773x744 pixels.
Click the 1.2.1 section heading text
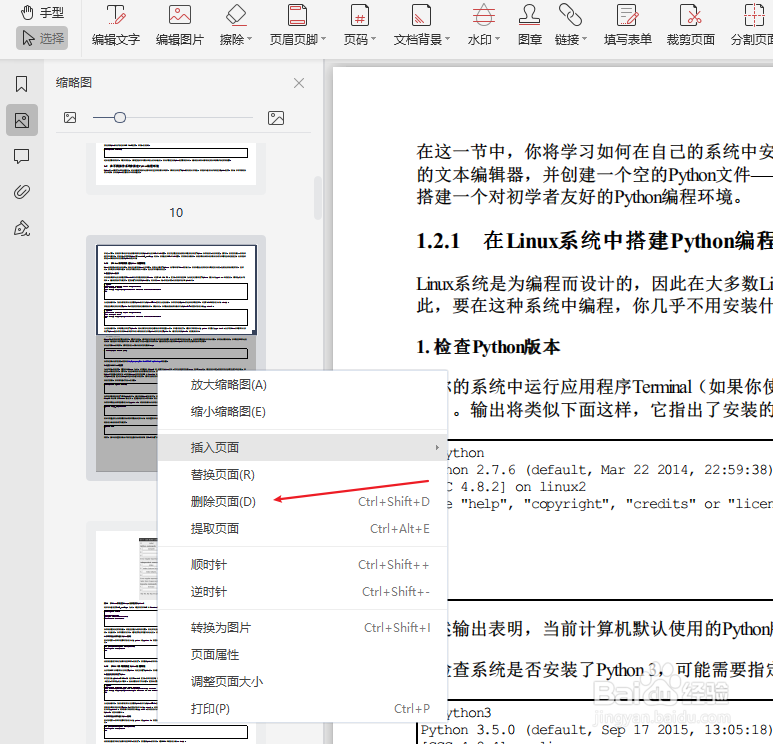[x=595, y=241]
